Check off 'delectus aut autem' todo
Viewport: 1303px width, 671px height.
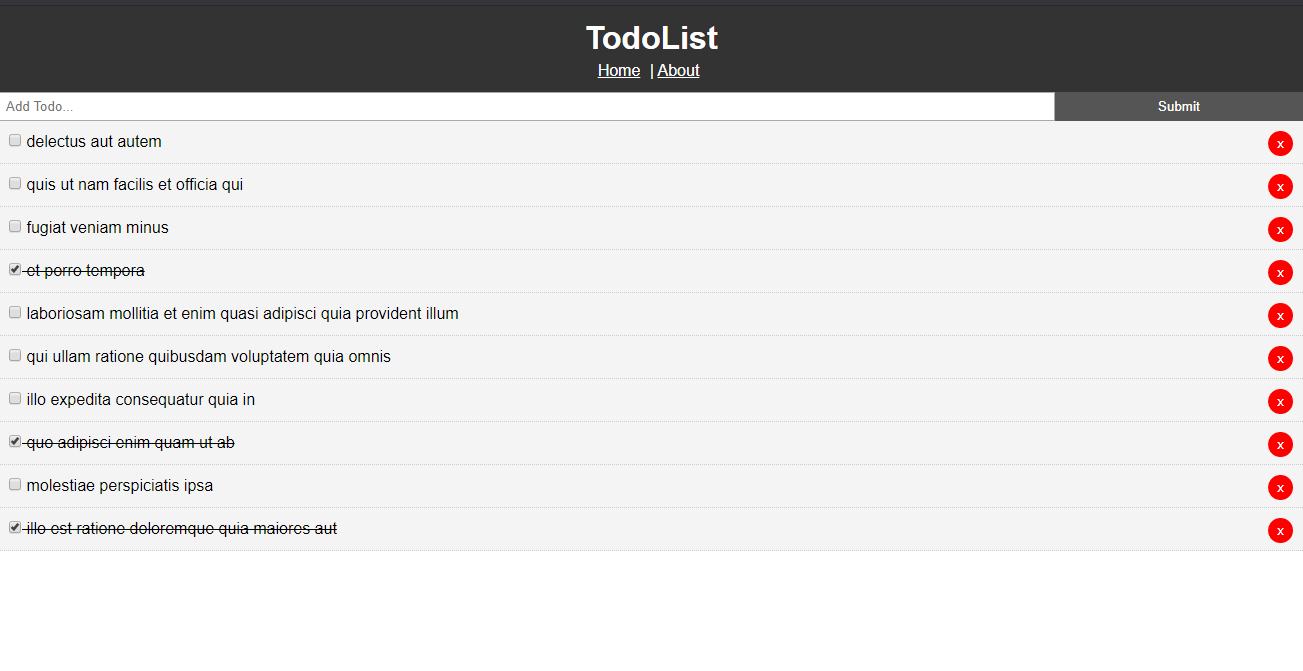coord(15,140)
